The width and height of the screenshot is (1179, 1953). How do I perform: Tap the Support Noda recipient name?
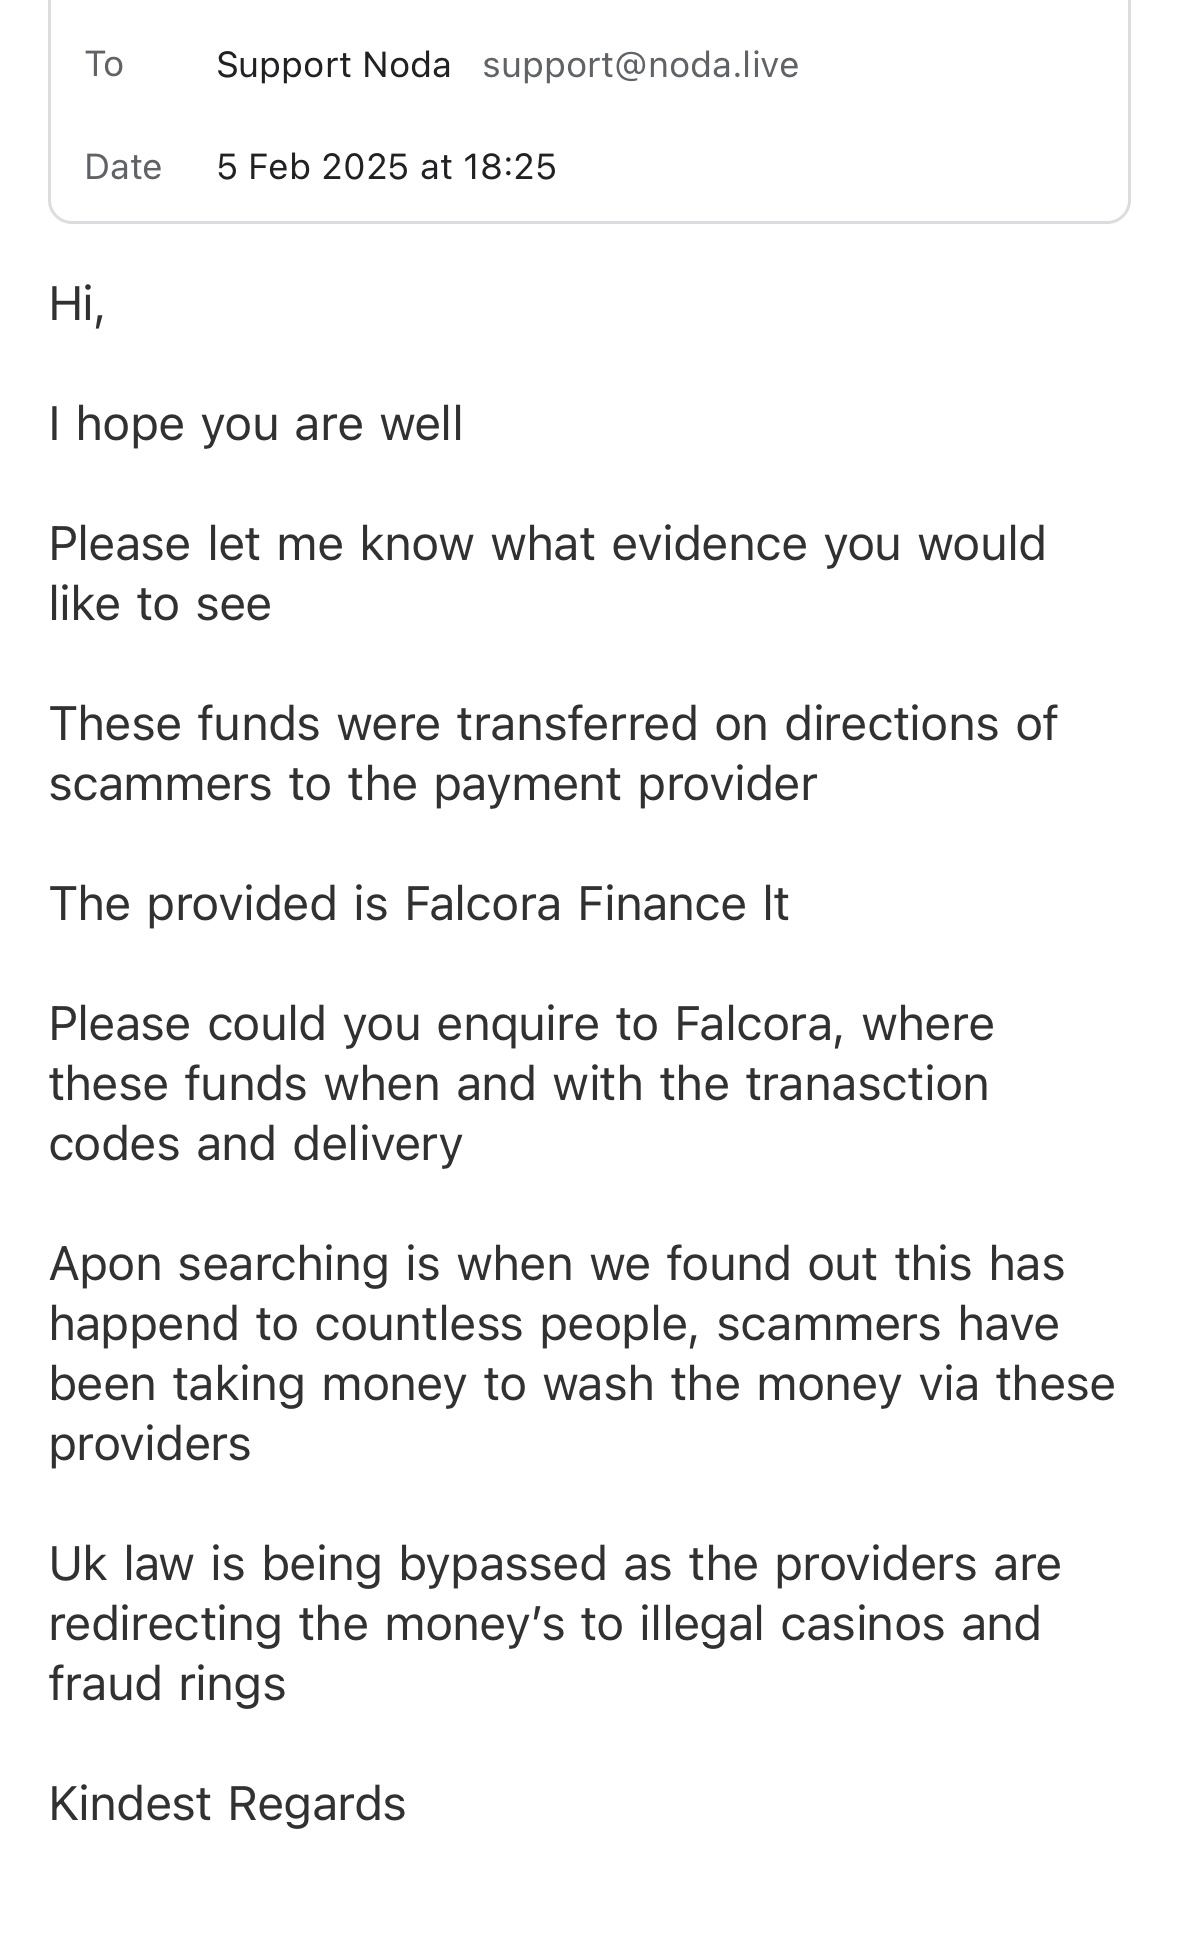(x=333, y=65)
